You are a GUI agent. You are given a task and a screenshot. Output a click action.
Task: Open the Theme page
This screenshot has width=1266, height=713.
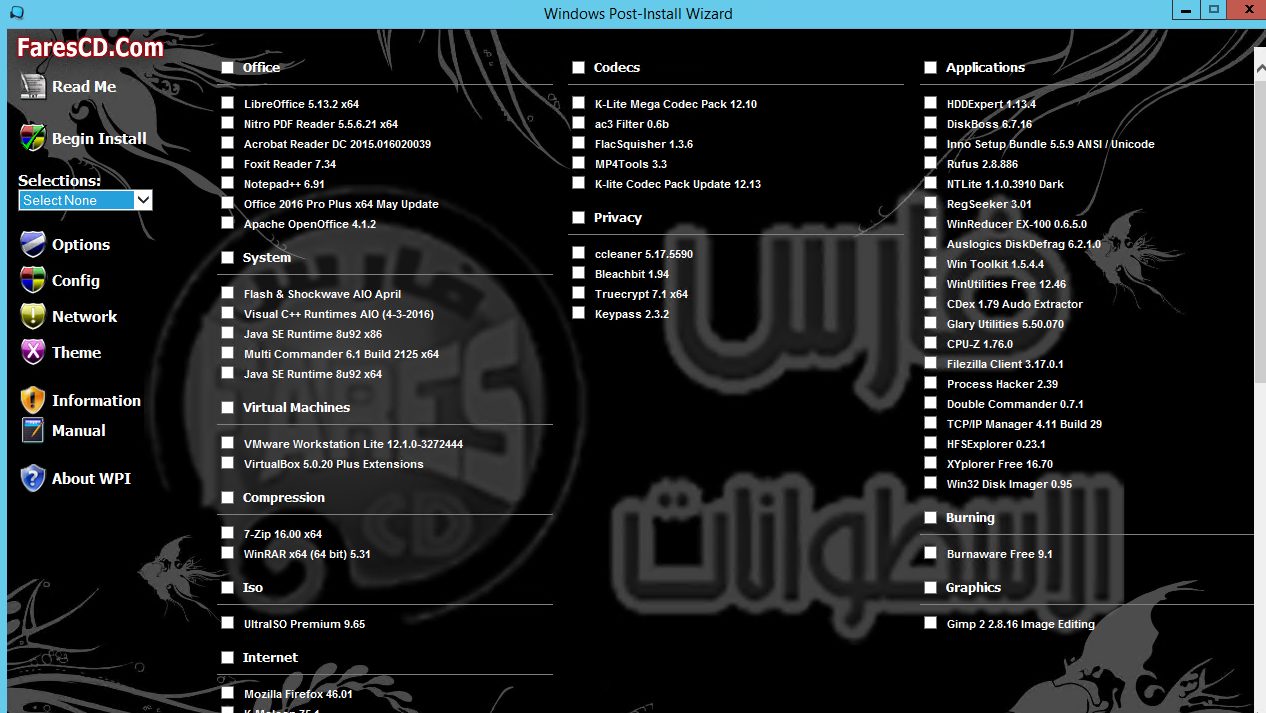pos(77,353)
